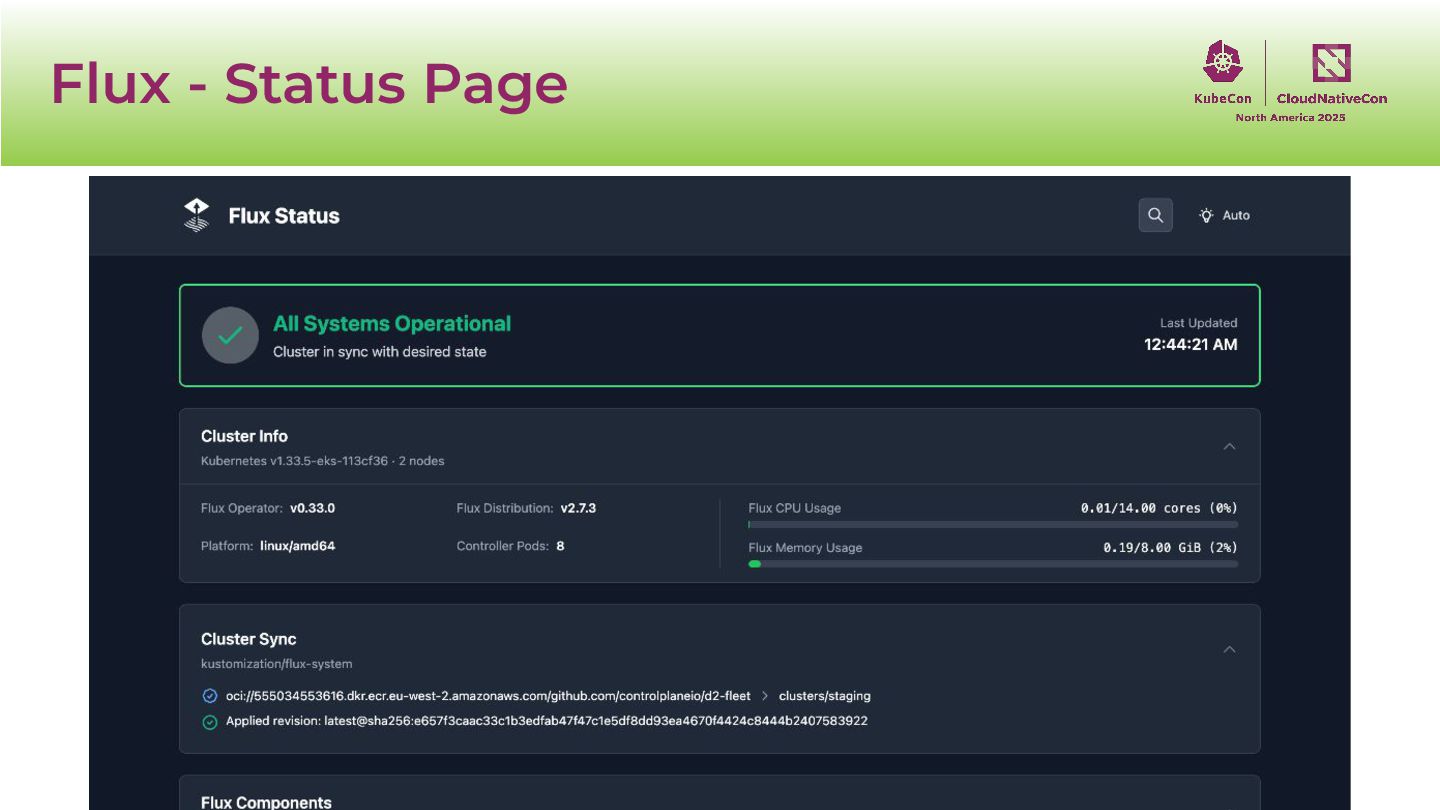Click the Flux logo icon

coord(197,215)
